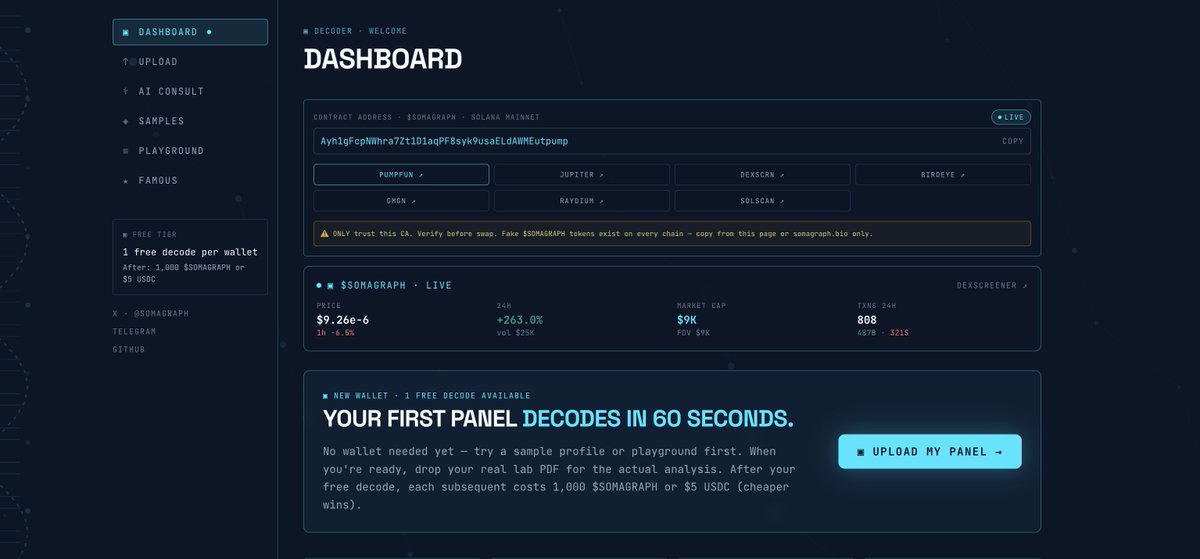Open the Telegram link

pos(134,331)
